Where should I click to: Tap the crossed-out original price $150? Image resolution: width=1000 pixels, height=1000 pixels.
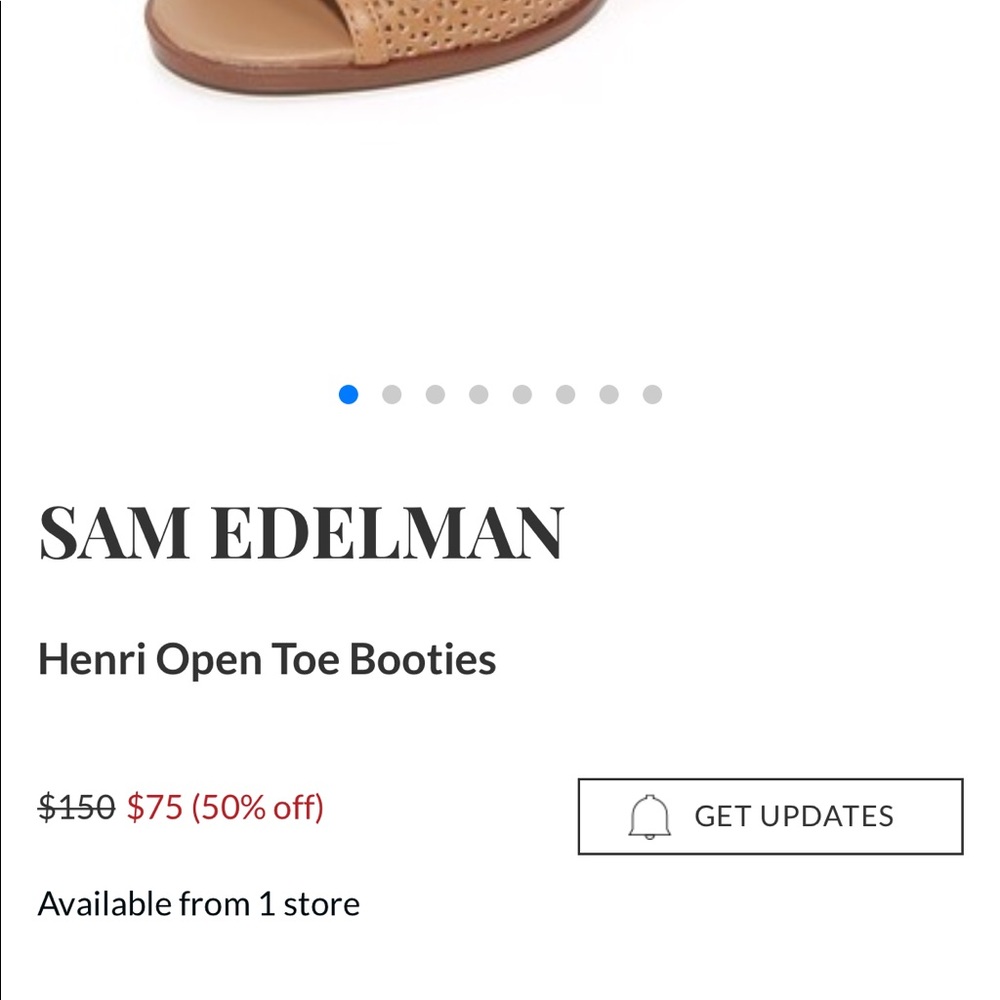pyautogui.click(x=75, y=806)
